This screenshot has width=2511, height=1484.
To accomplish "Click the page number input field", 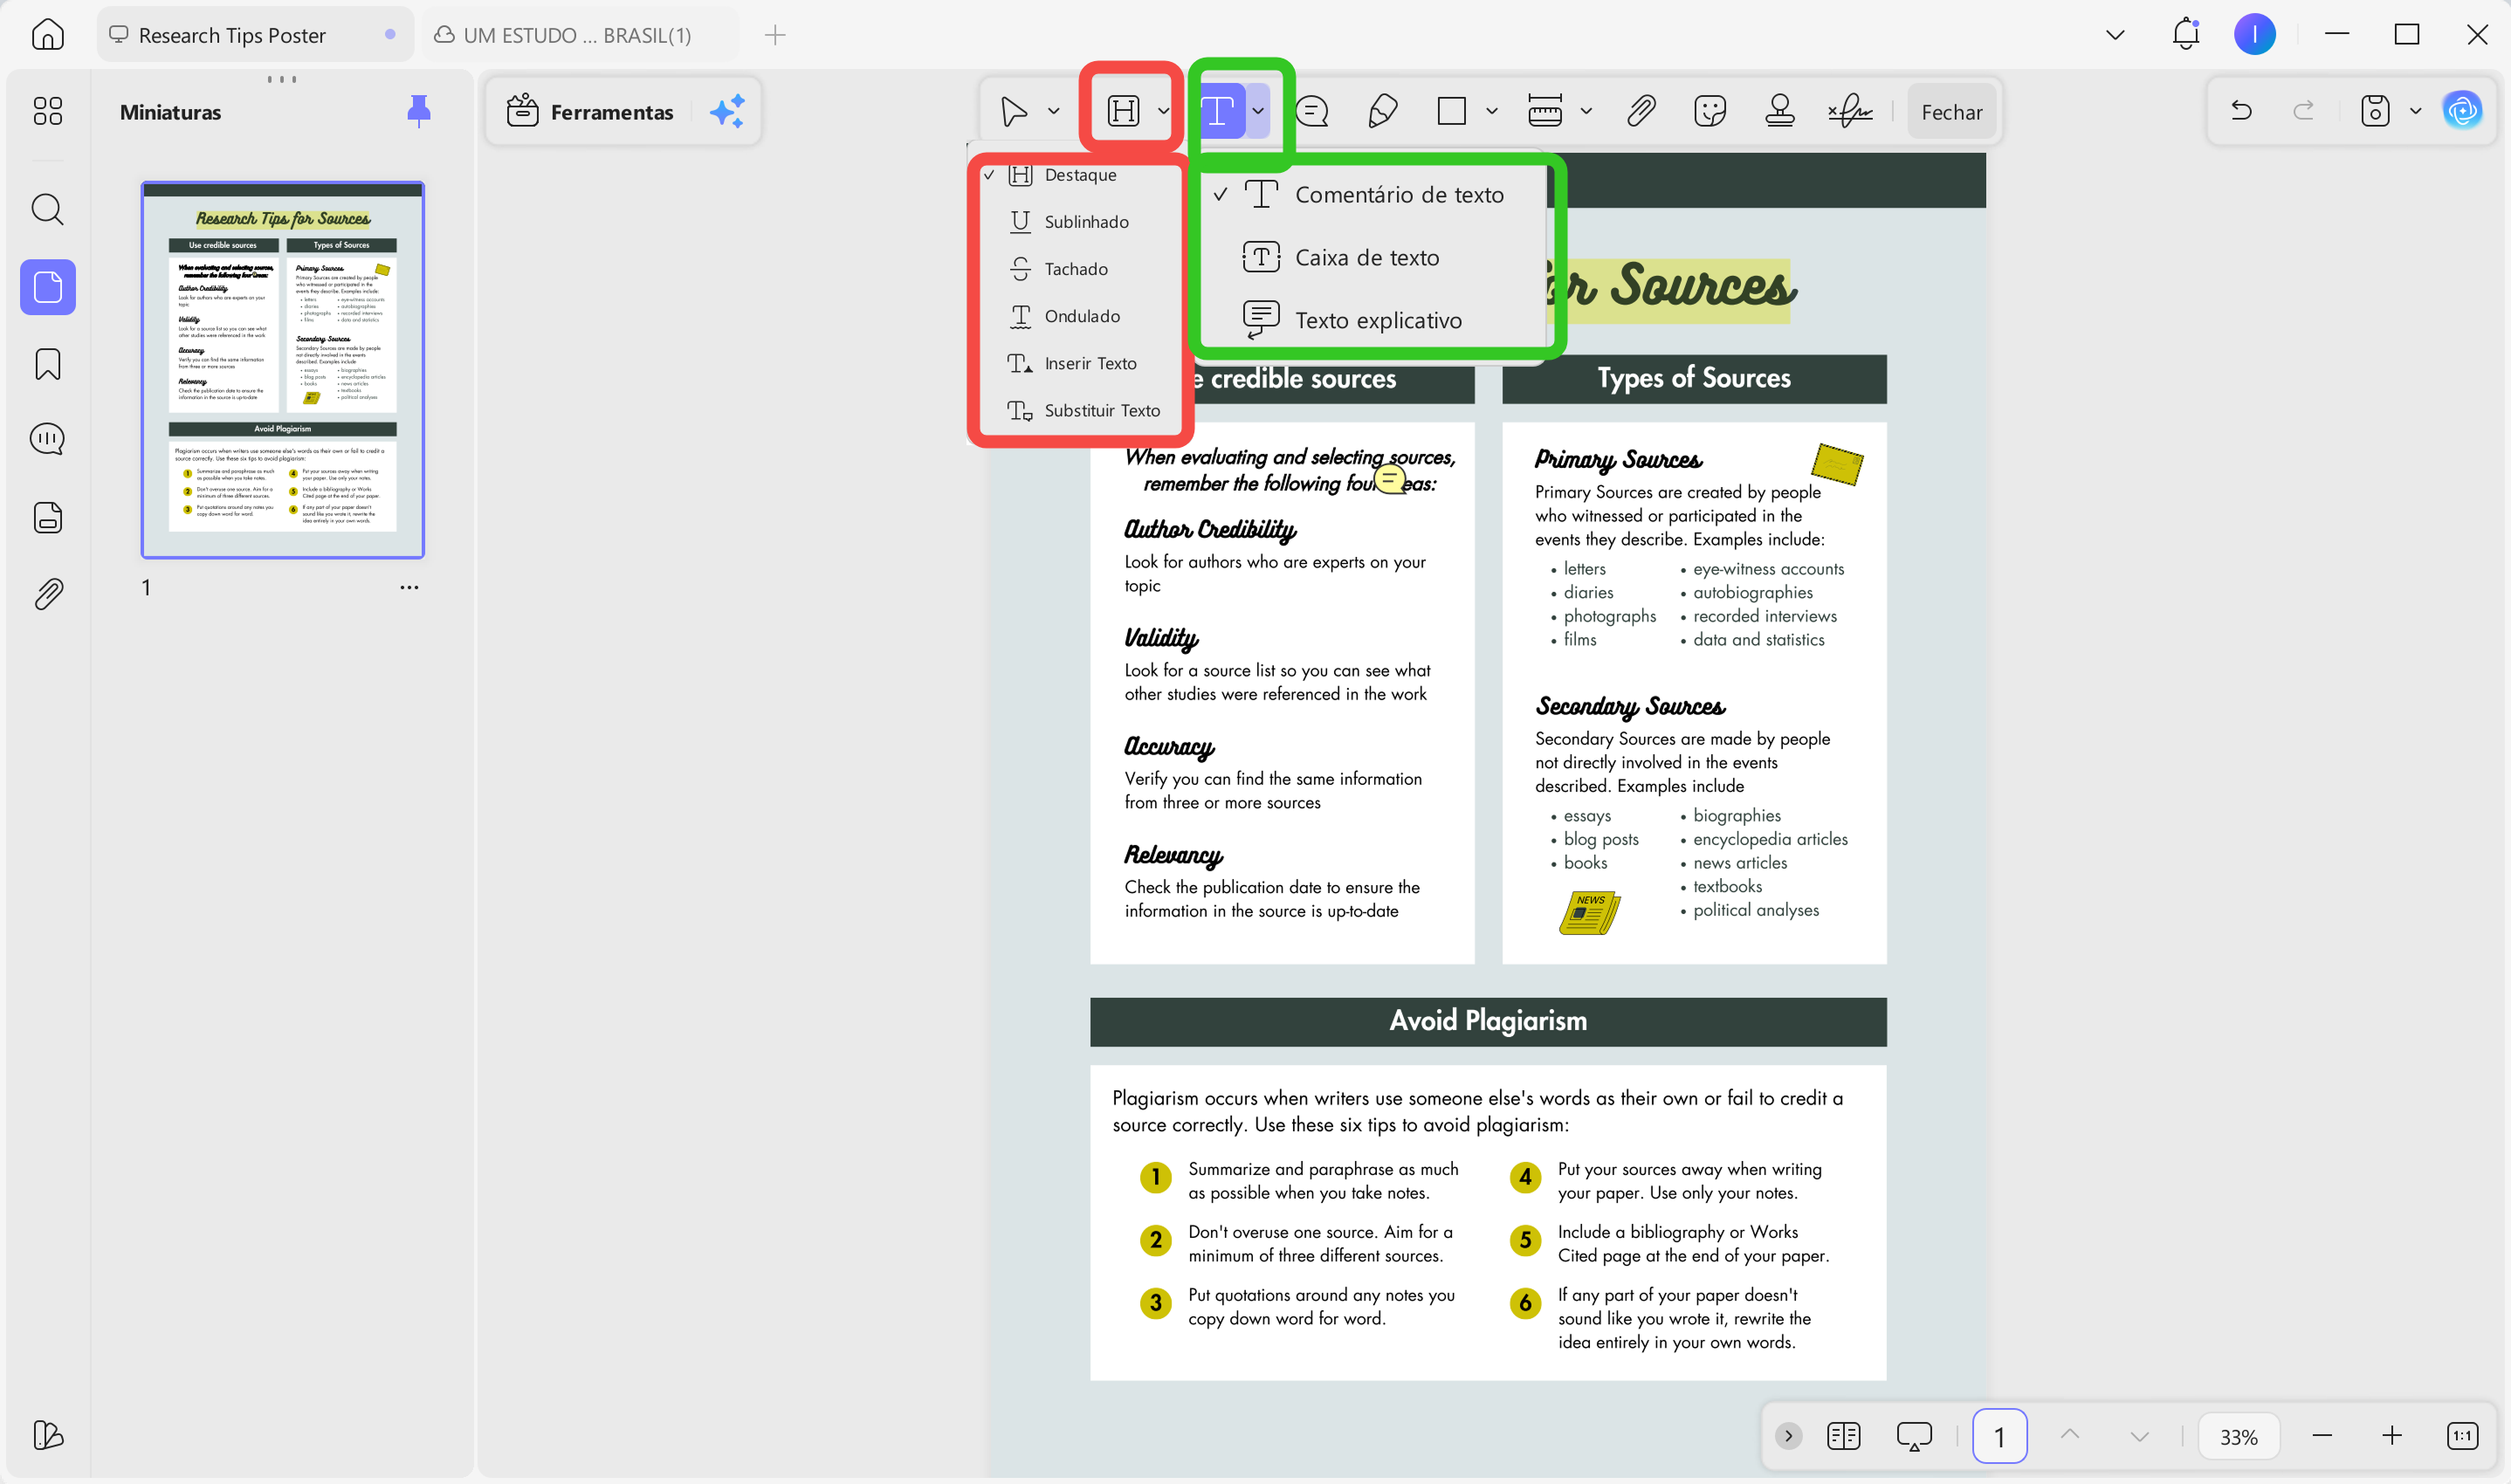I will coord(1999,1436).
